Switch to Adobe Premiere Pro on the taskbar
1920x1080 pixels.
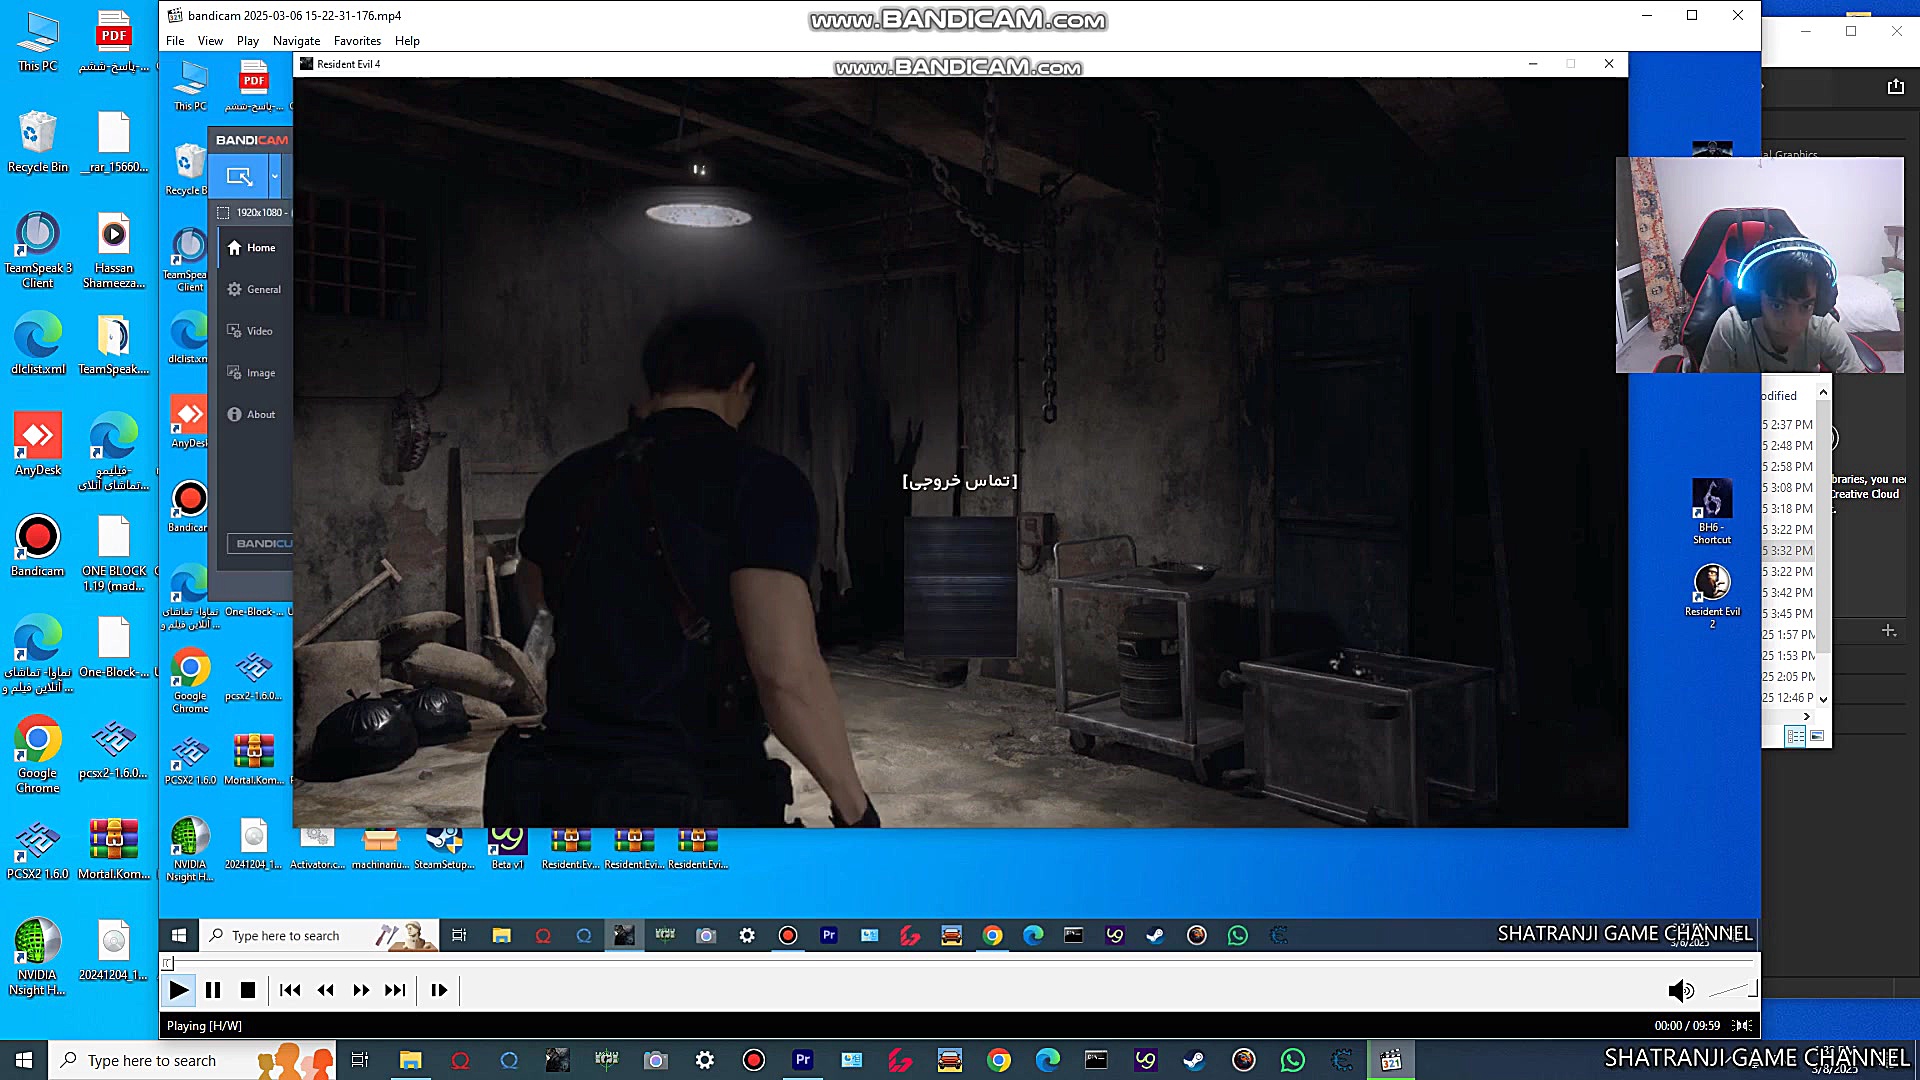[x=802, y=1060]
